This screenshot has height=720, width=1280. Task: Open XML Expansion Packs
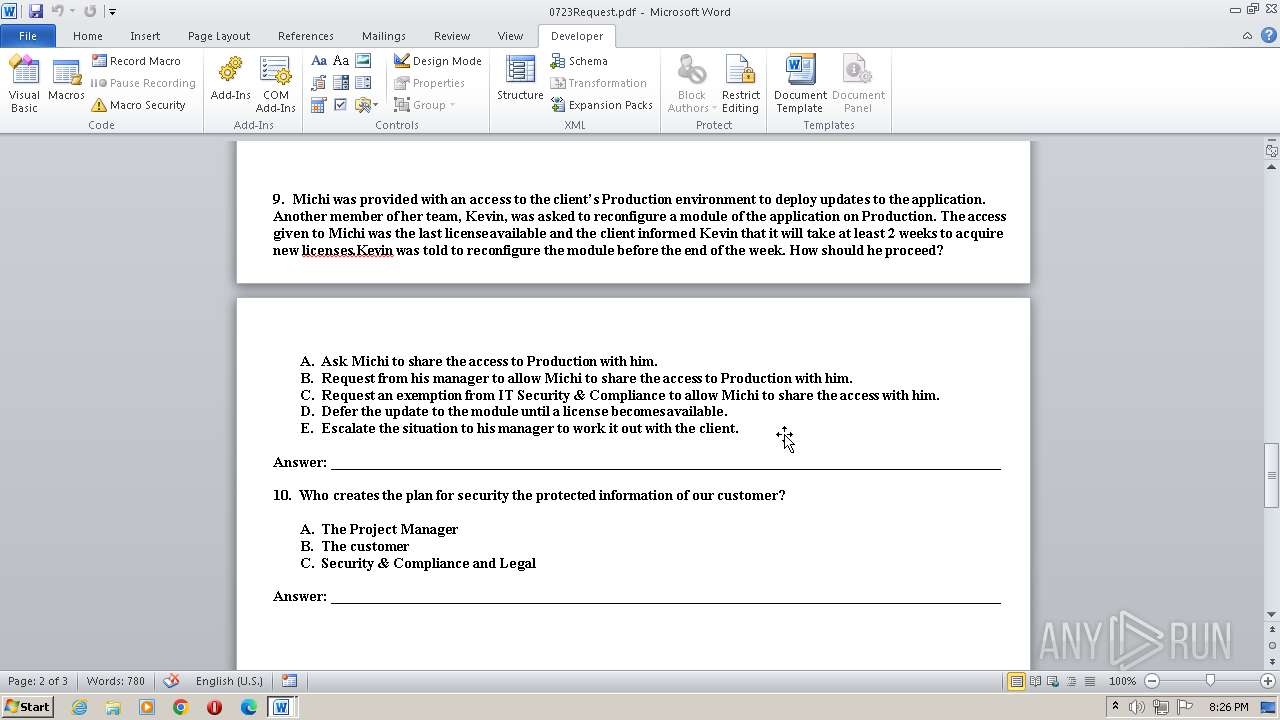click(601, 105)
